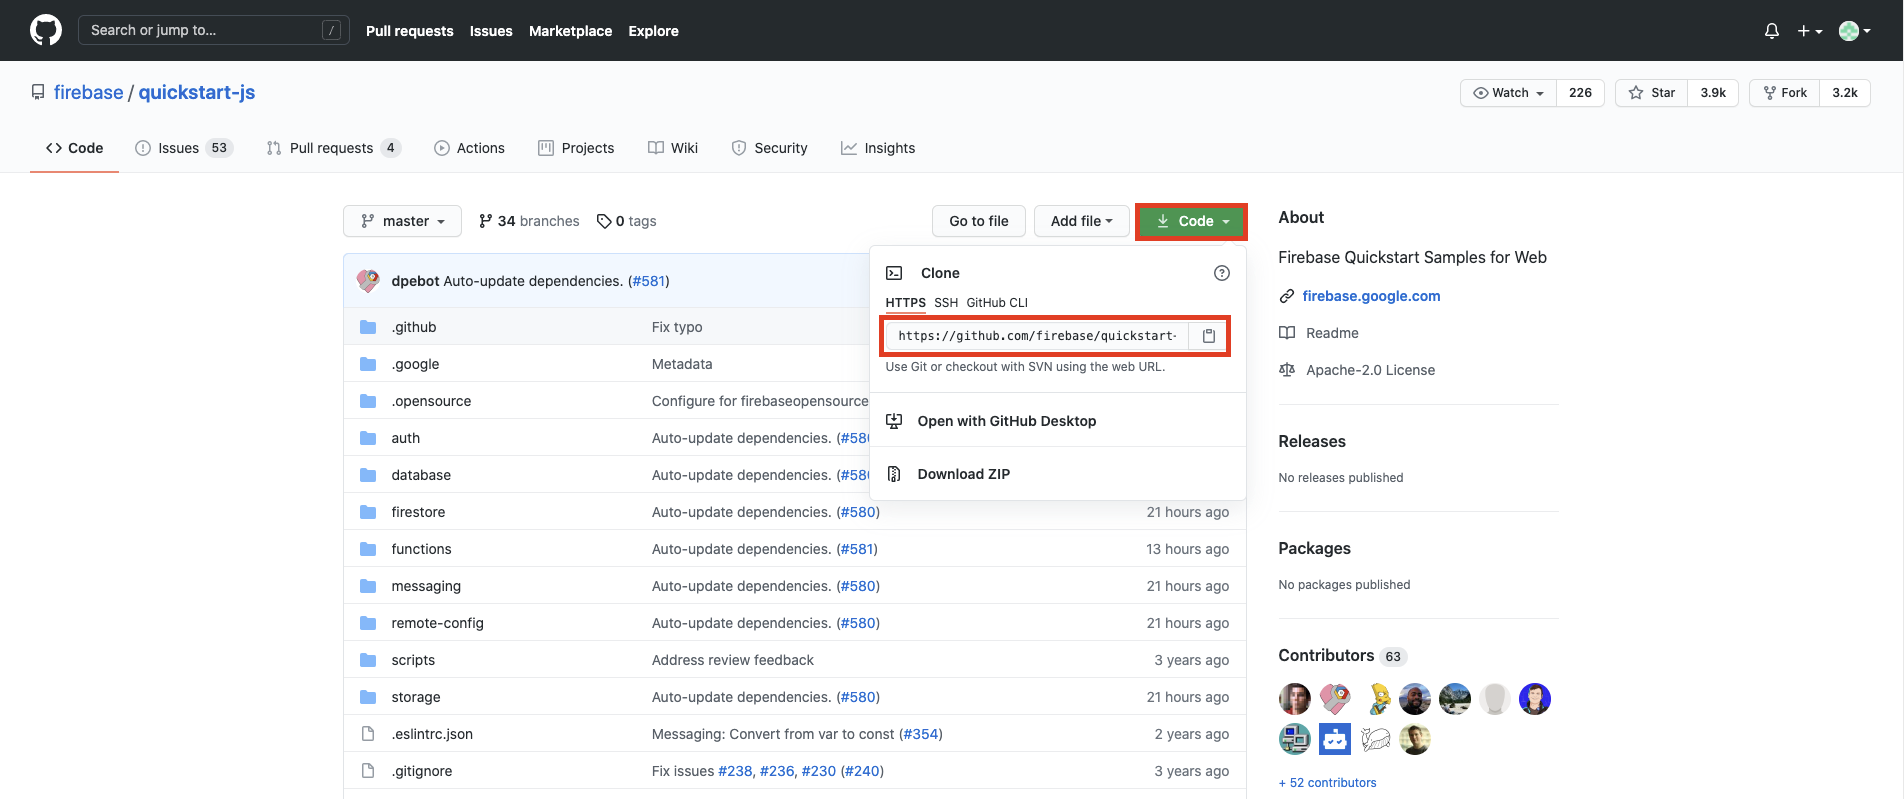Open the plus create-new menu
The height and width of the screenshot is (799, 1904).
tap(1810, 31)
